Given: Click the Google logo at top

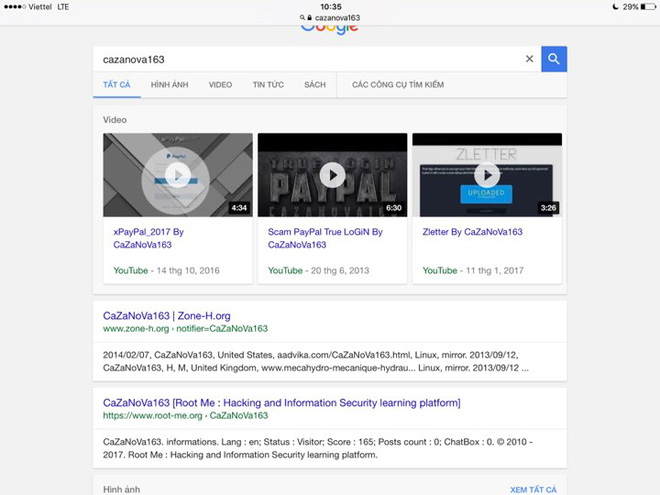Looking at the screenshot, I should (330, 29).
